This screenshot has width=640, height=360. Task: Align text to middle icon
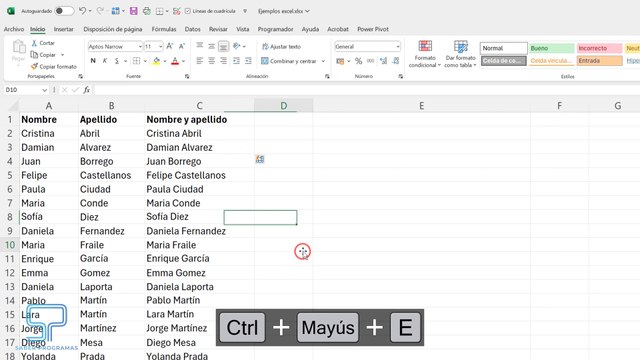[x=211, y=46]
